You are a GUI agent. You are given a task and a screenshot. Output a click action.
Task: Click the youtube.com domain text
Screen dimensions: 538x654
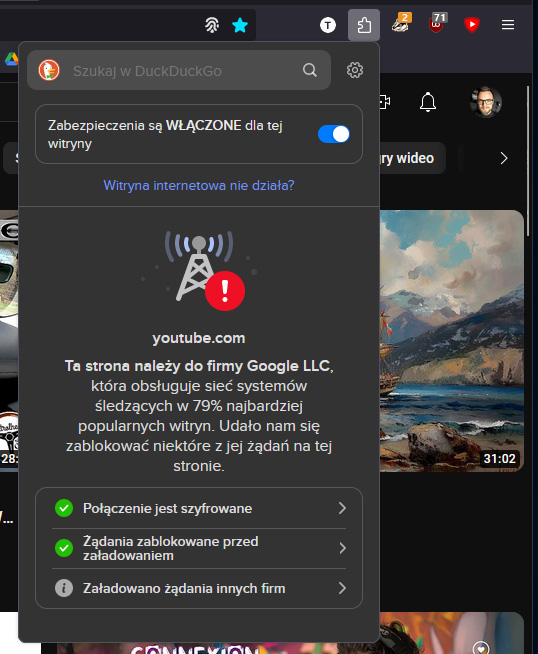(199, 338)
